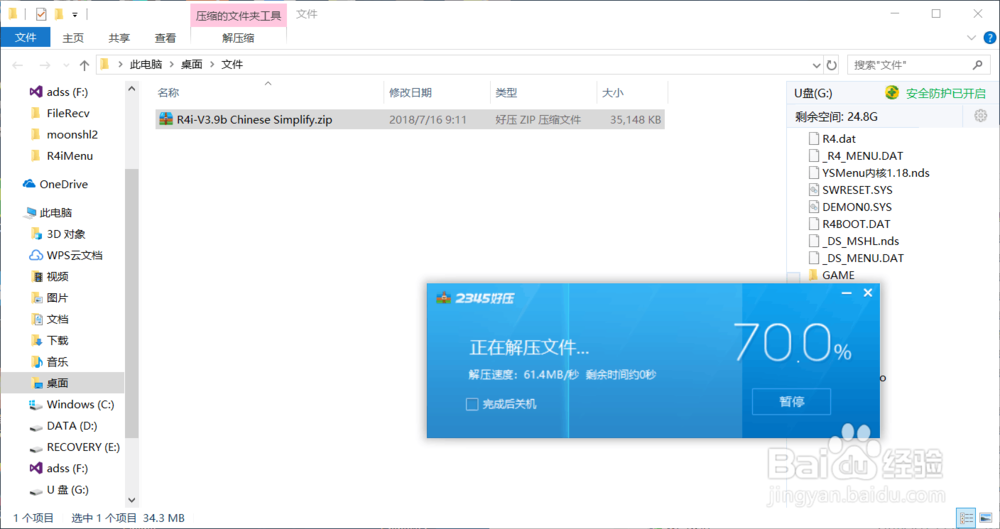Click the navigation pane scroll up arrow
1000x529 pixels.
pos(131,89)
